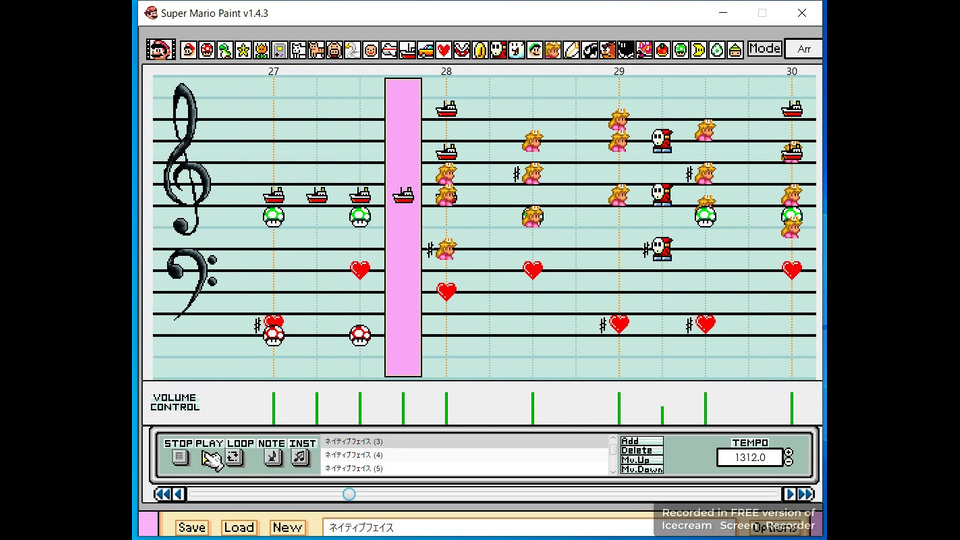Pick the Goomba instrument
This screenshot has height=540, width=960.
click(x=607, y=50)
